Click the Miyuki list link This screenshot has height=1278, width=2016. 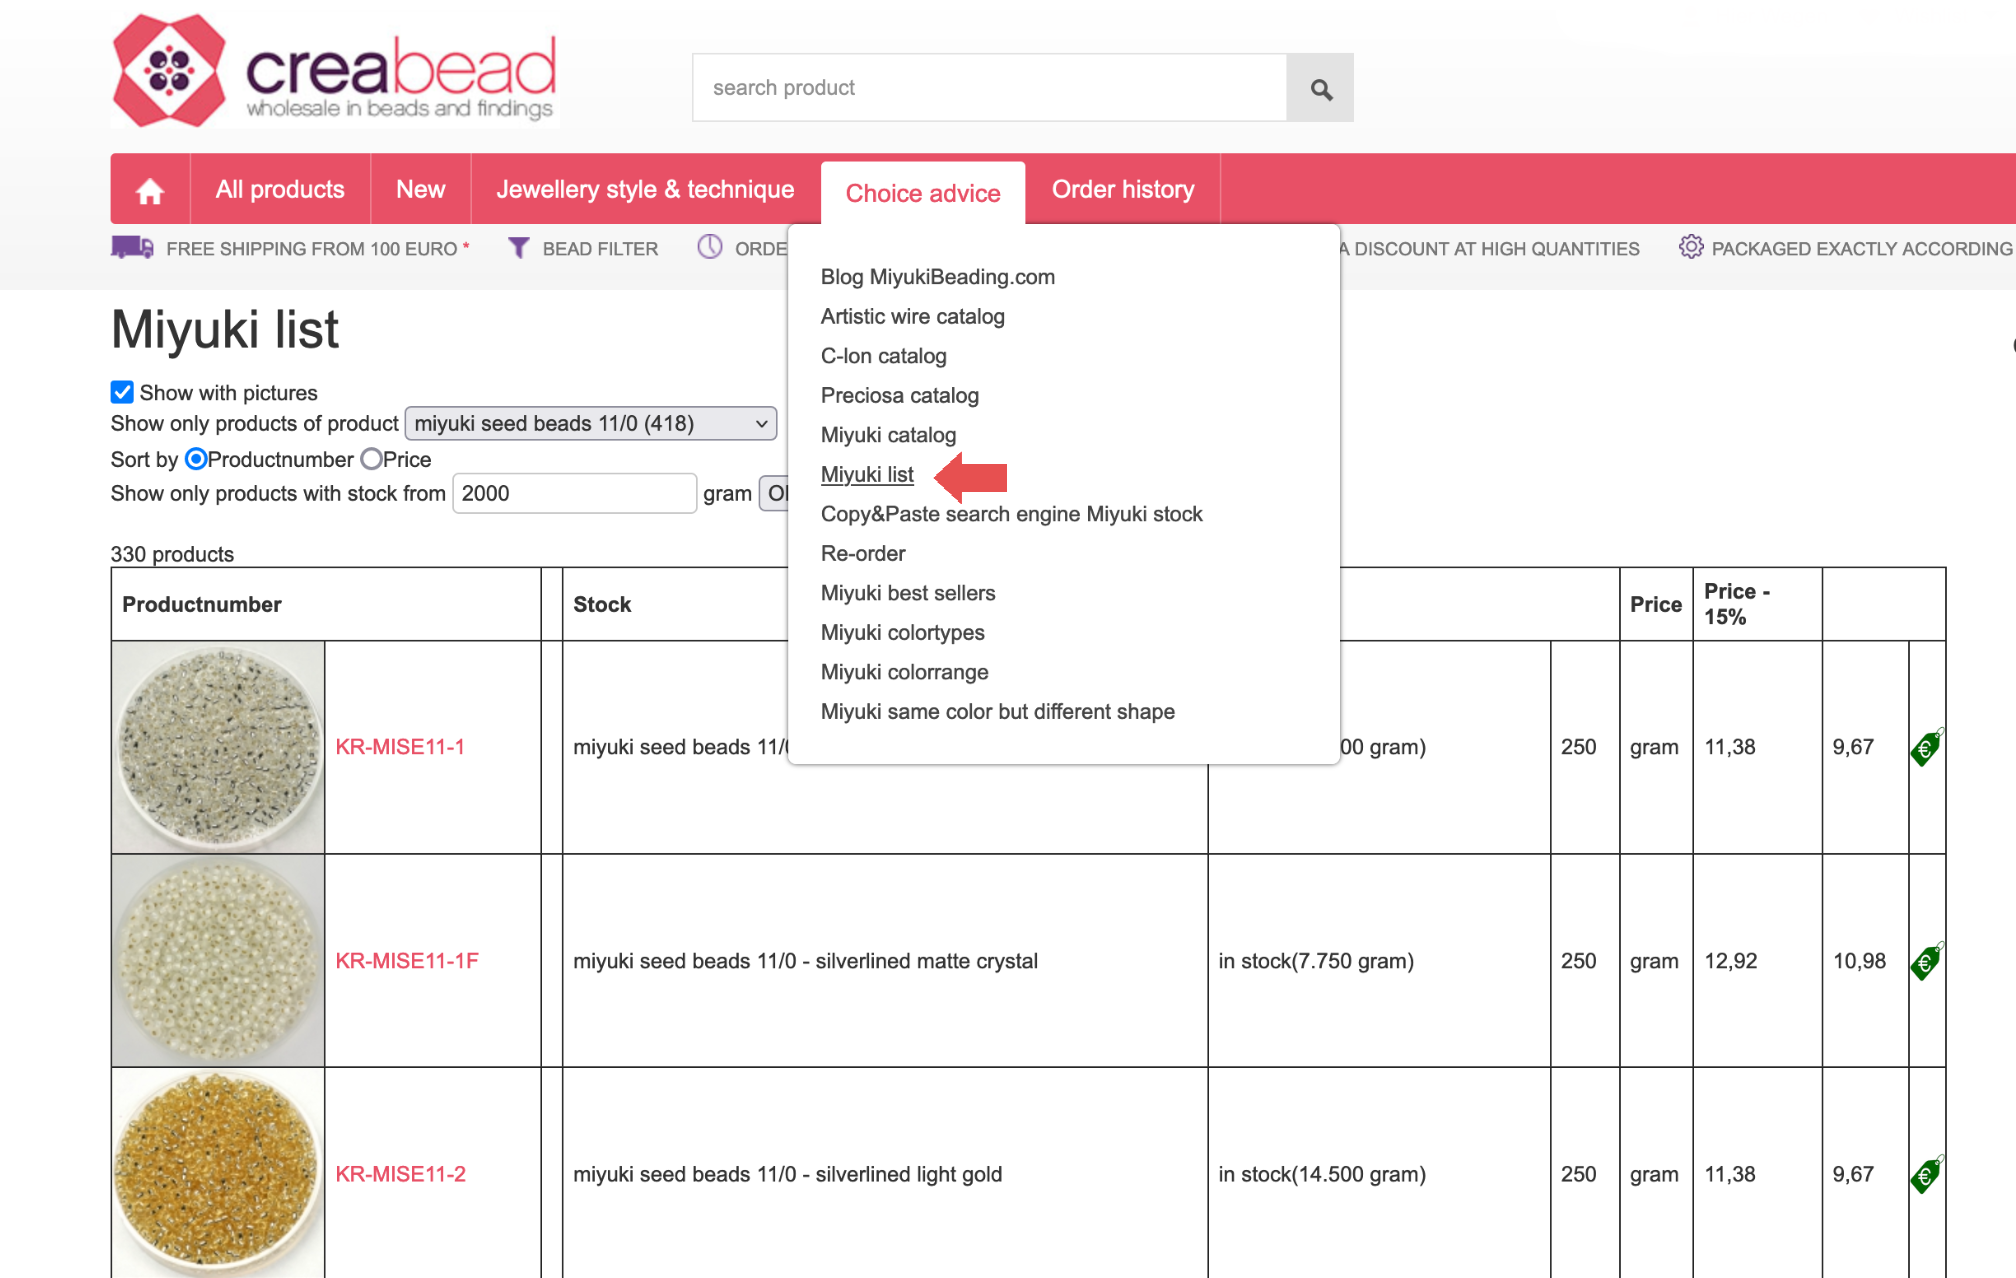(866, 474)
